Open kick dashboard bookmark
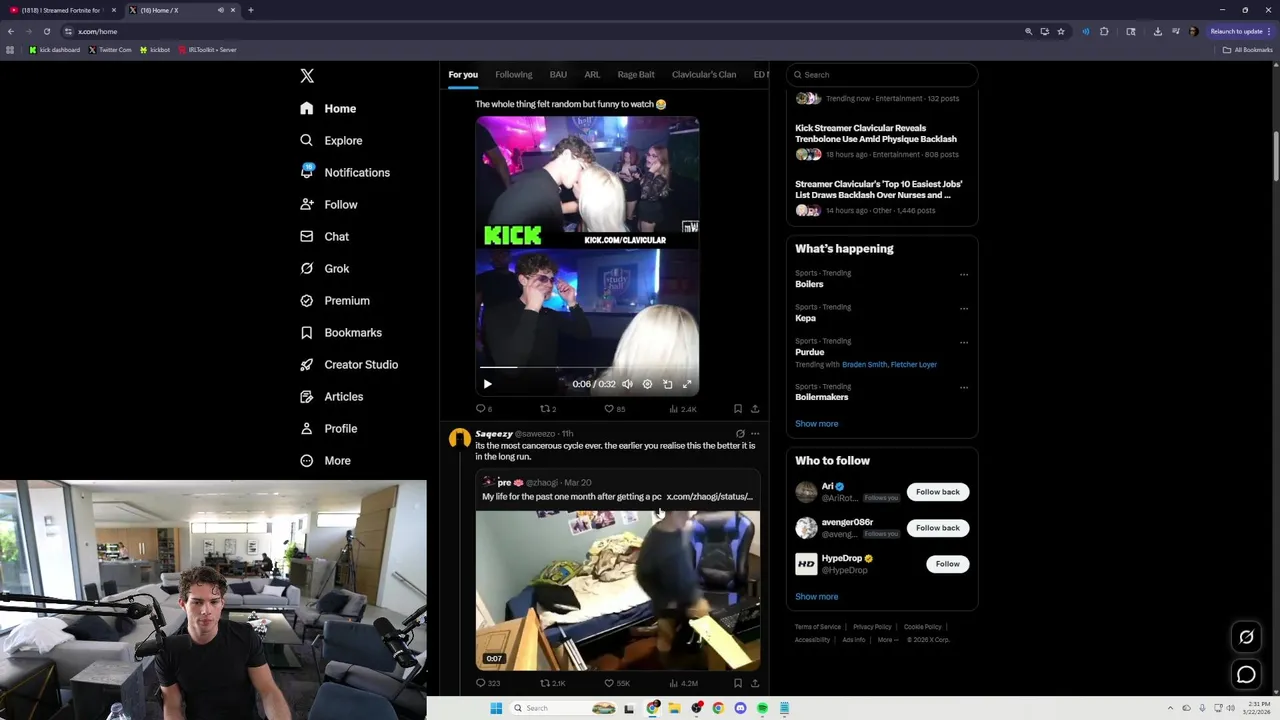Viewport: 1280px width, 720px height. click(x=54, y=50)
